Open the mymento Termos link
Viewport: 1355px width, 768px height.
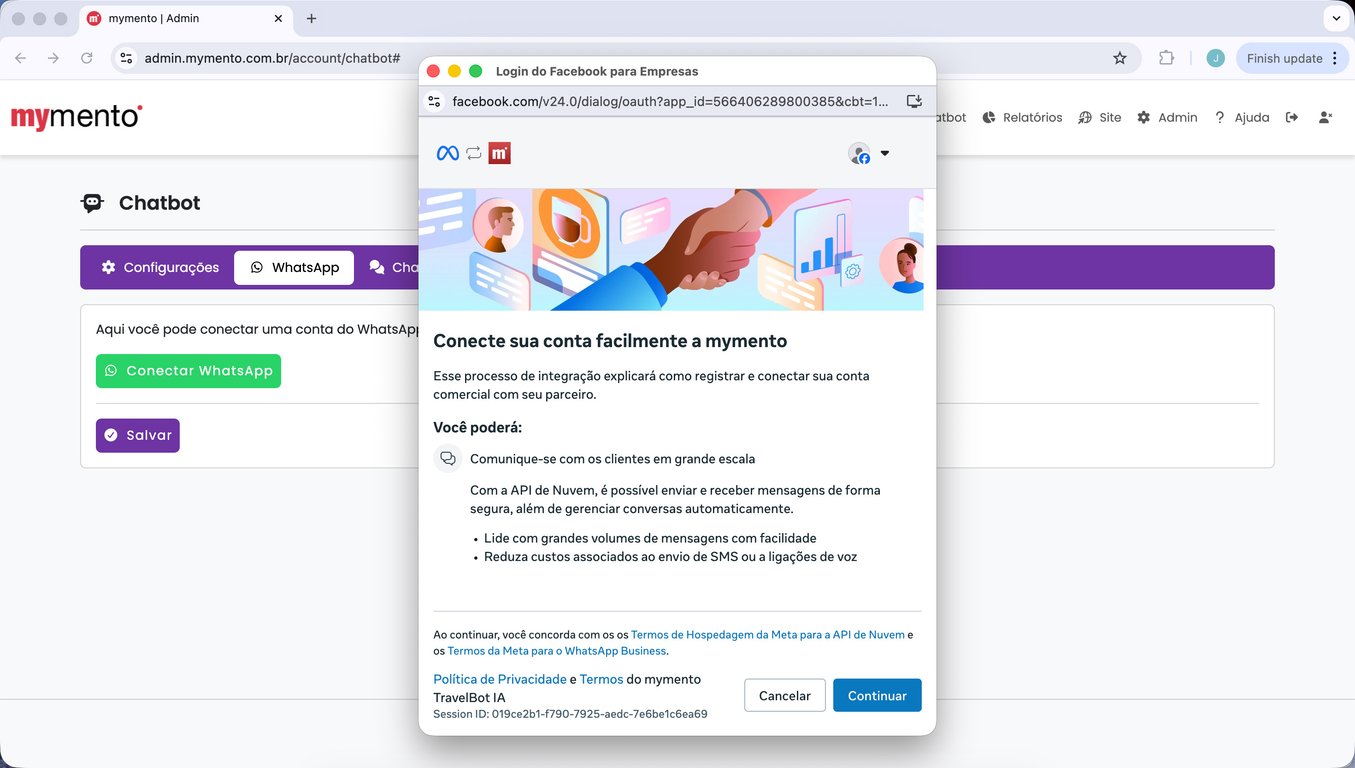pyautogui.click(x=601, y=679)
